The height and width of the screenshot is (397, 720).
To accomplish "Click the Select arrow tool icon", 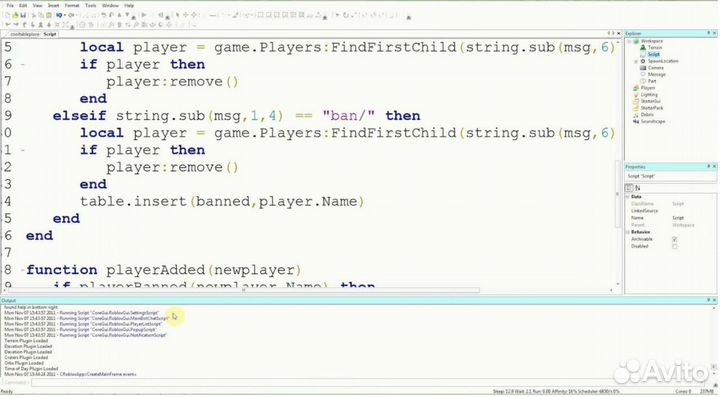I will pos(177,15).
